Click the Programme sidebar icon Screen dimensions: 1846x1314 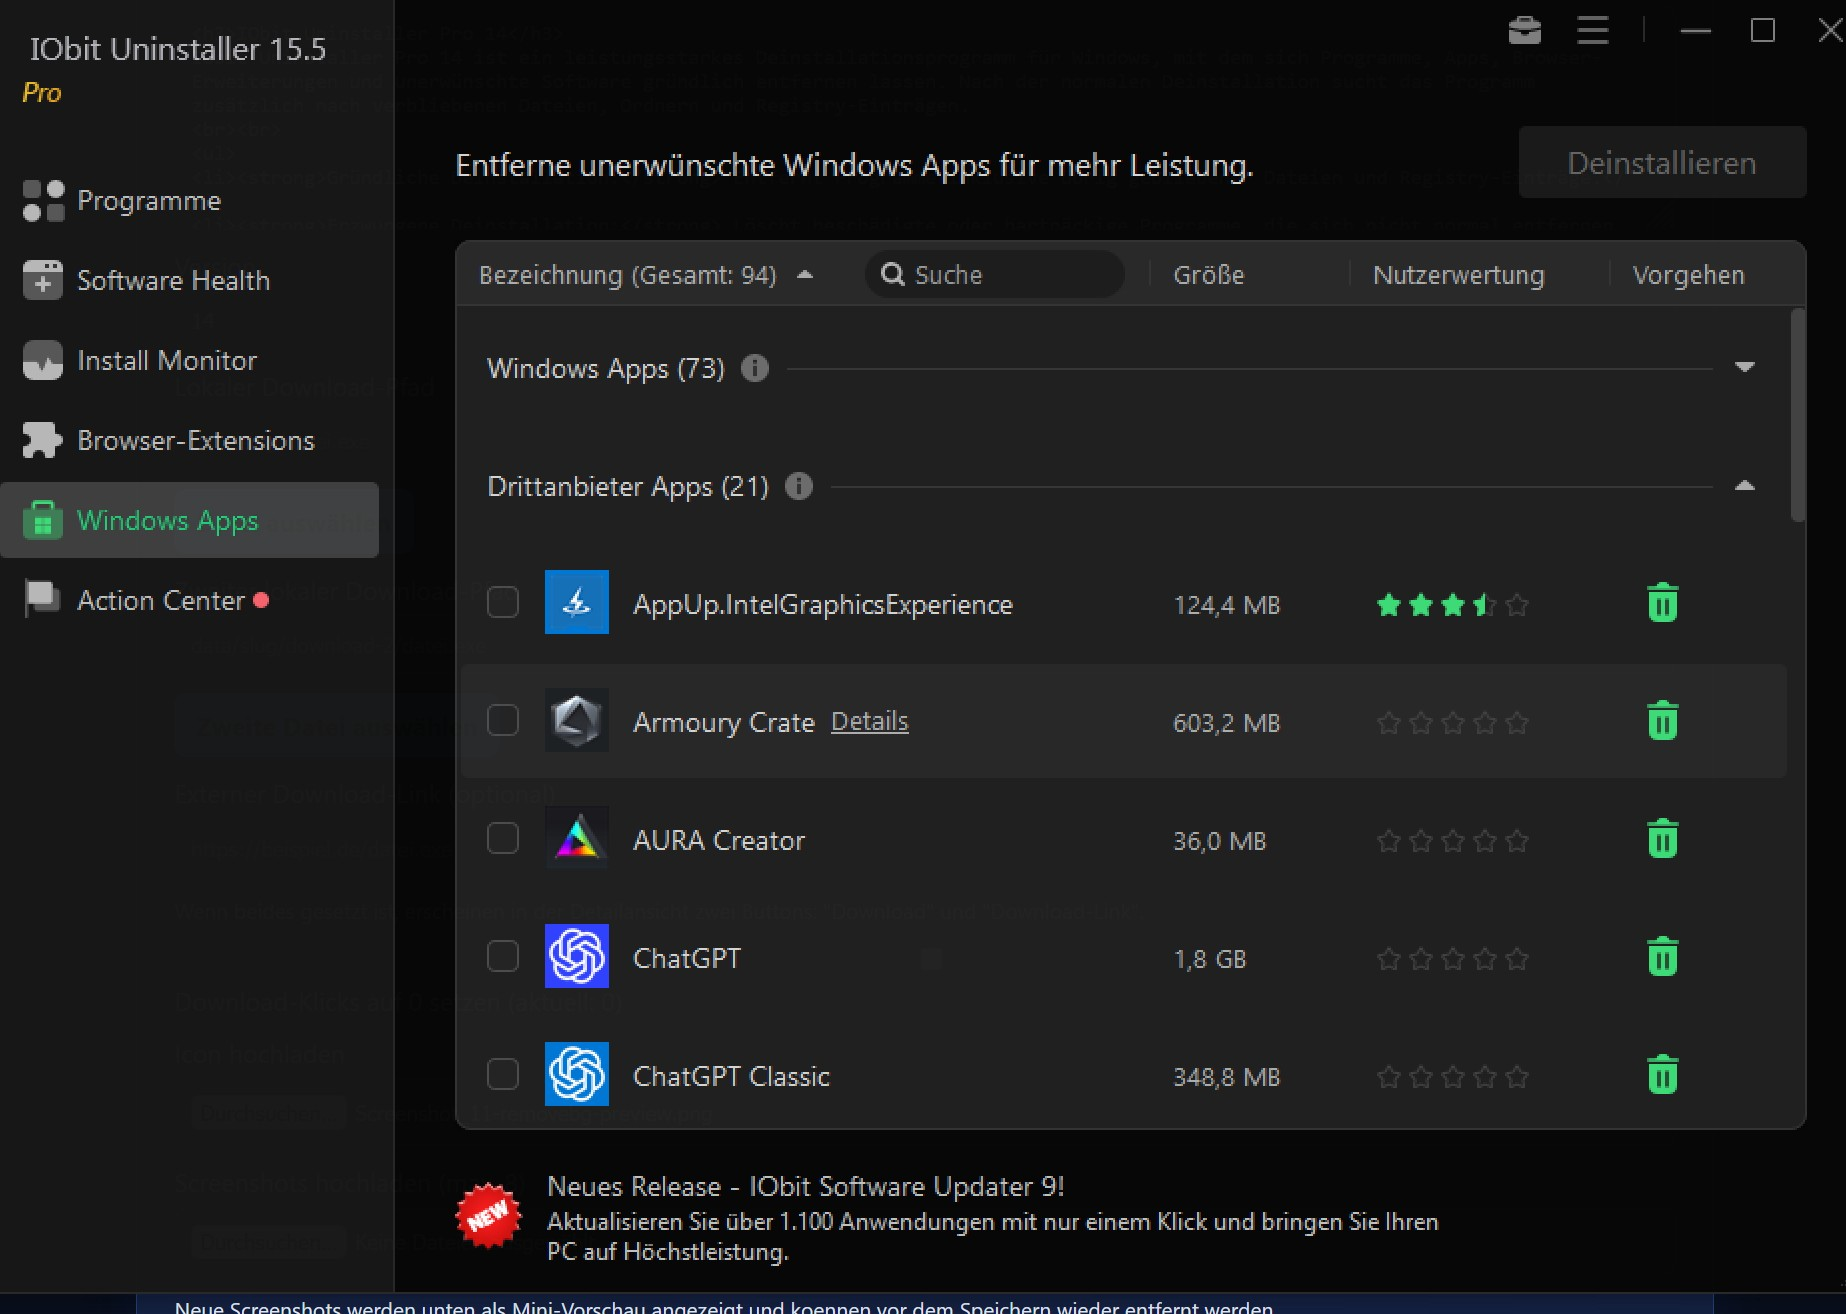point(43,201)
